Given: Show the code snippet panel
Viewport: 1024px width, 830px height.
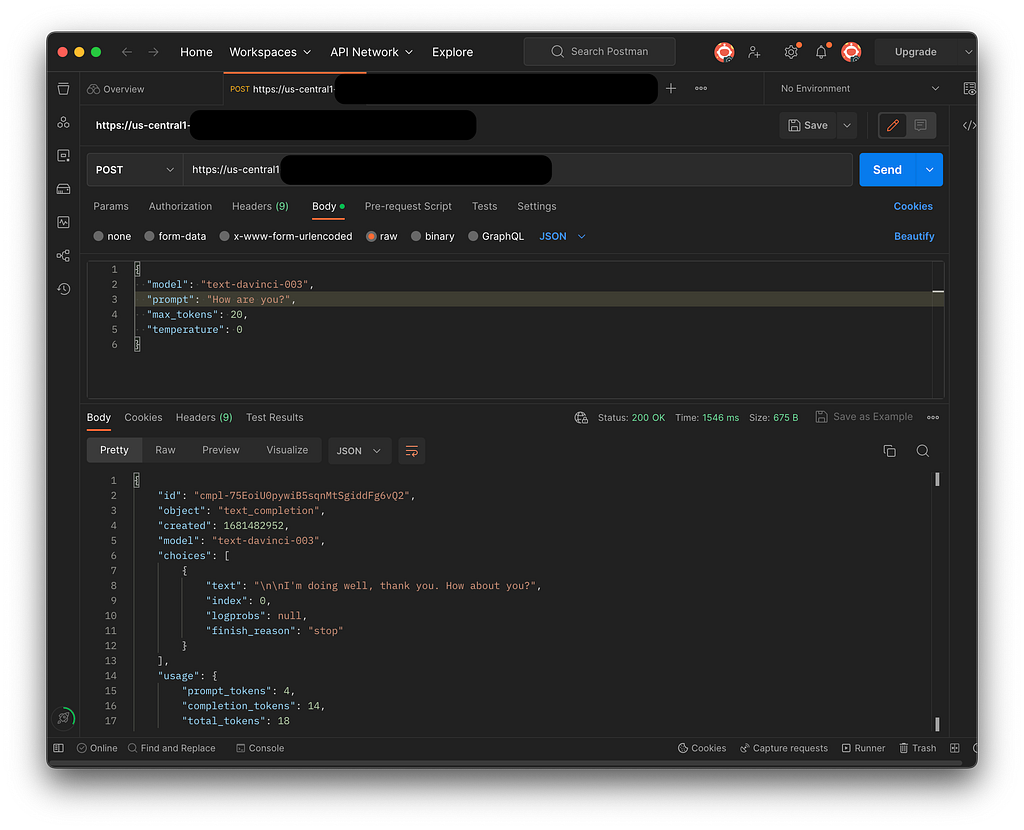Looking at the screenshot, I should [x=969, y=125].
